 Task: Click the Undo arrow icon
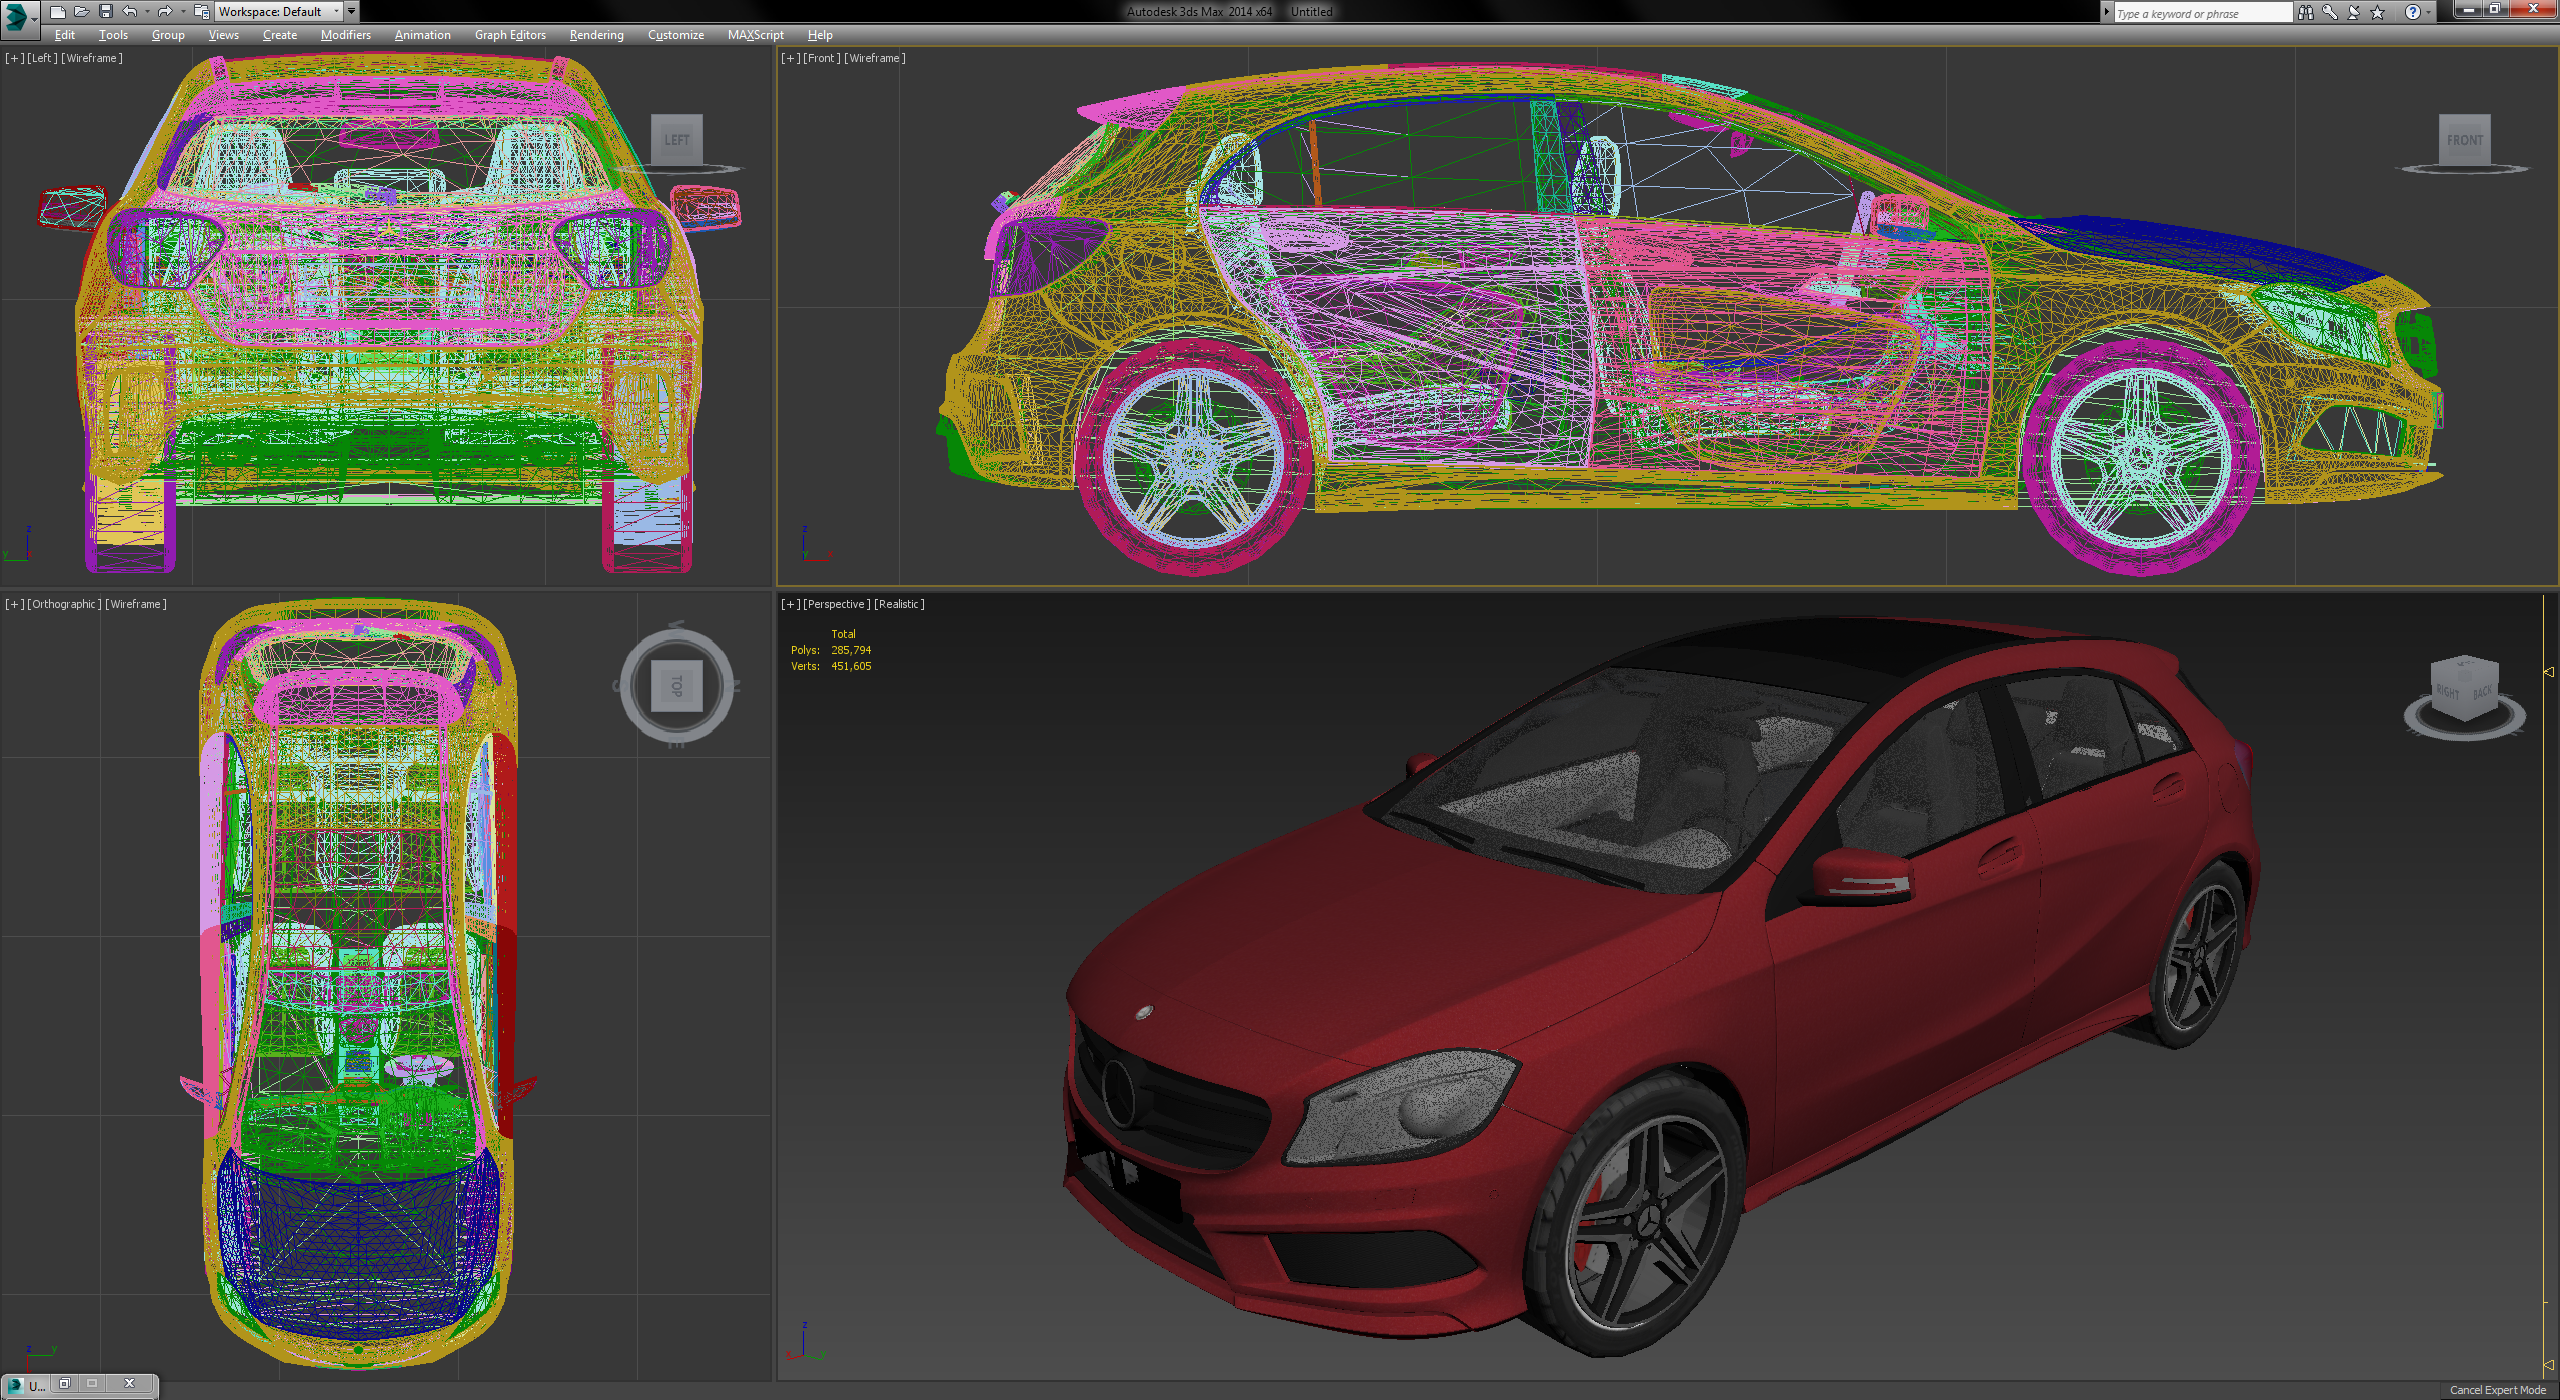130,12
